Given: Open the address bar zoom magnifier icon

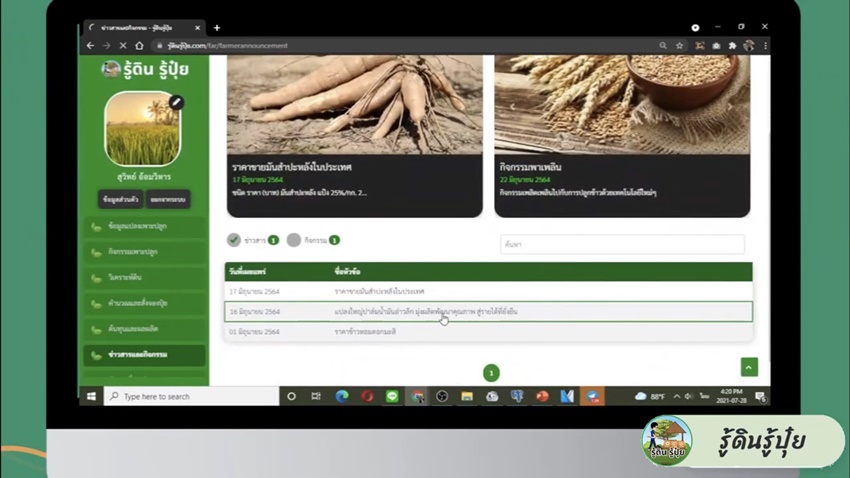Looking at the screenshot, I should (663, 46).
